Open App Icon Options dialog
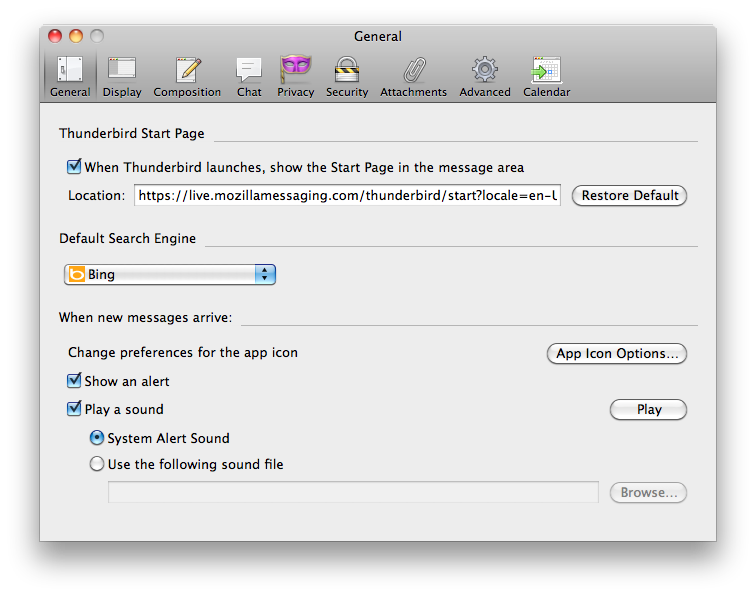Viewport: 756px width, 596px height. coord(617,354)
